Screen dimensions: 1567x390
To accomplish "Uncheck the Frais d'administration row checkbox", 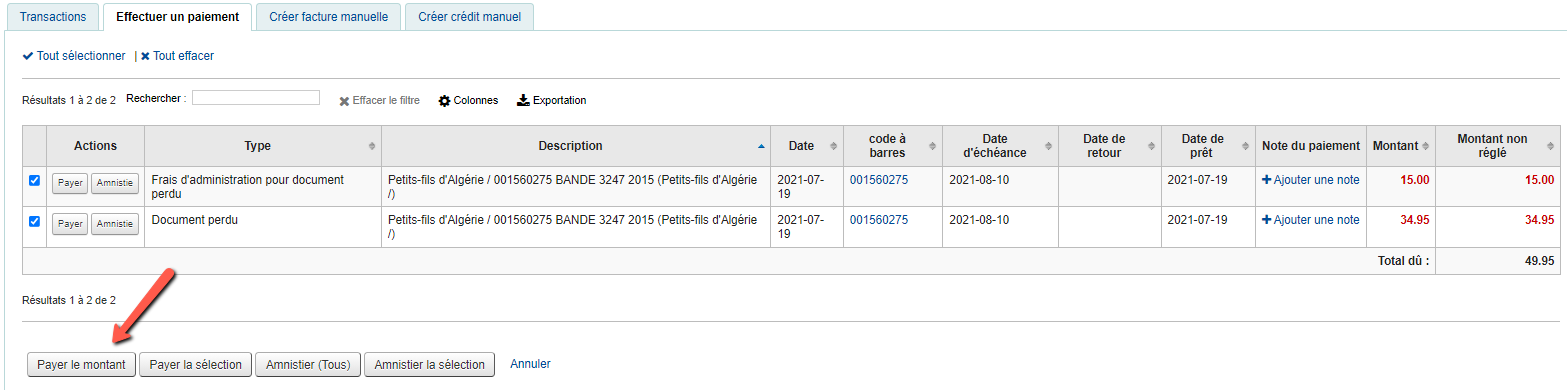I will click(x=34, y=181).
